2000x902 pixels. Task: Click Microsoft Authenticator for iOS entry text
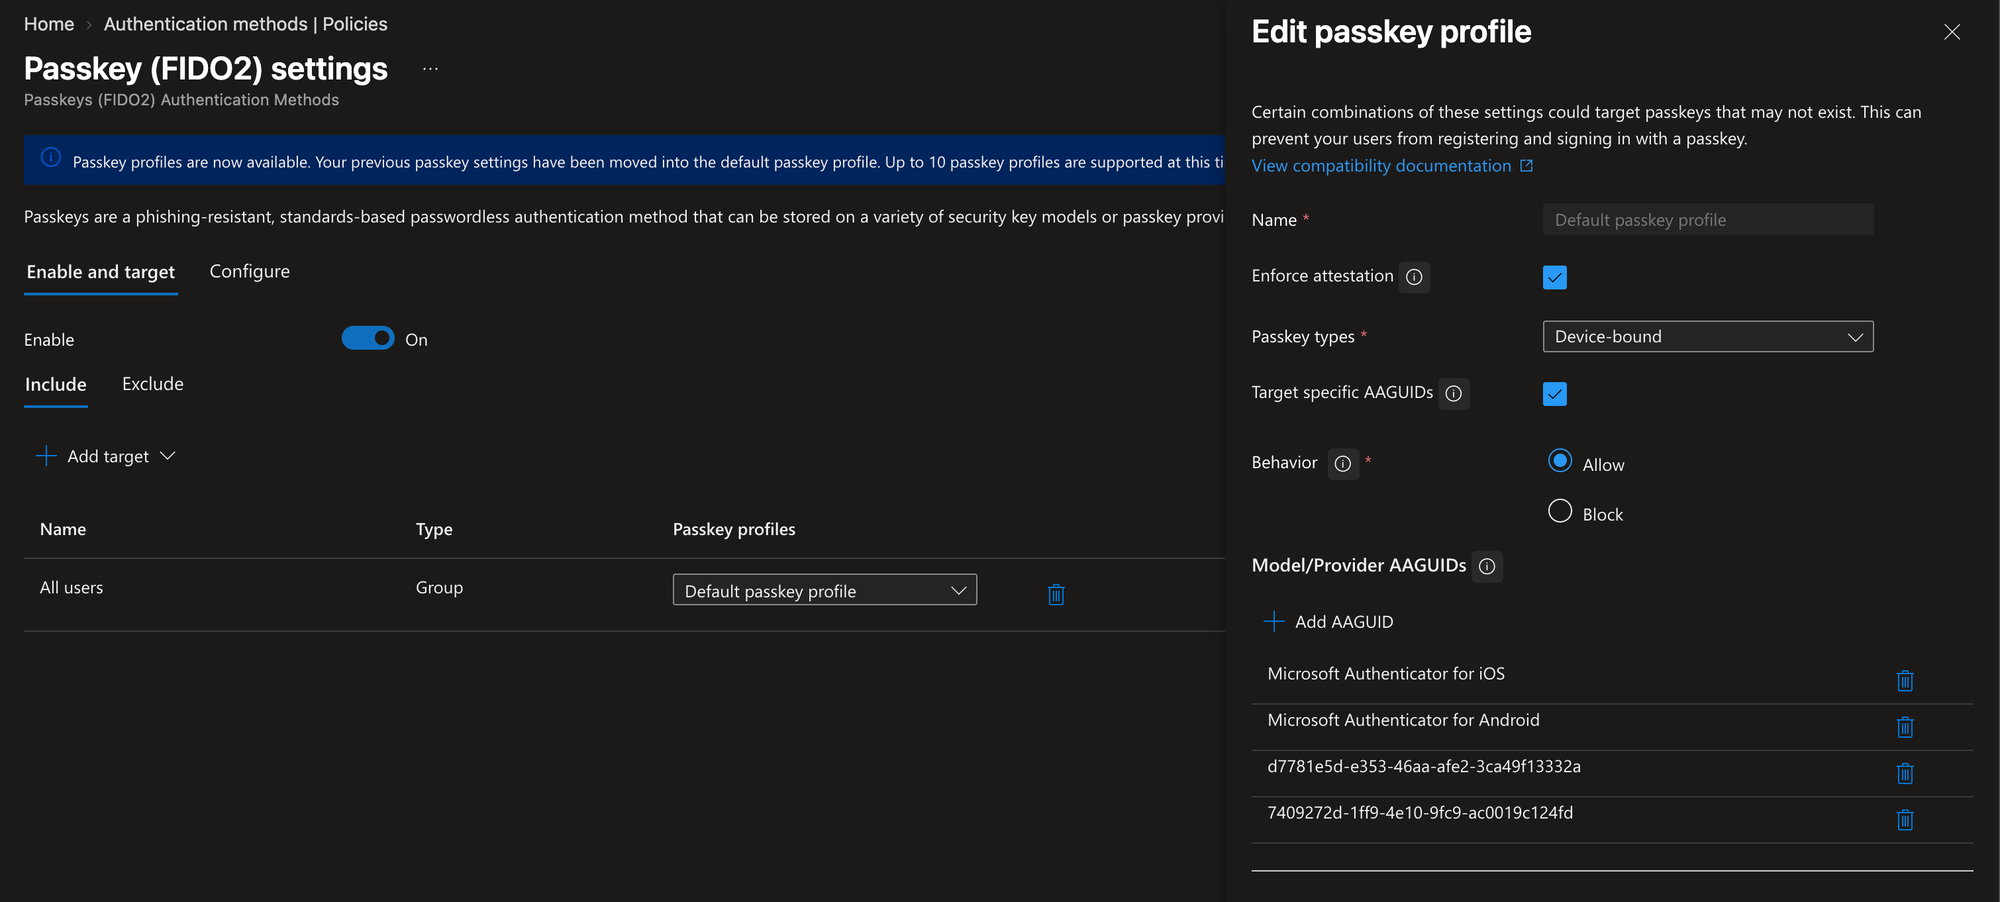1386,674
